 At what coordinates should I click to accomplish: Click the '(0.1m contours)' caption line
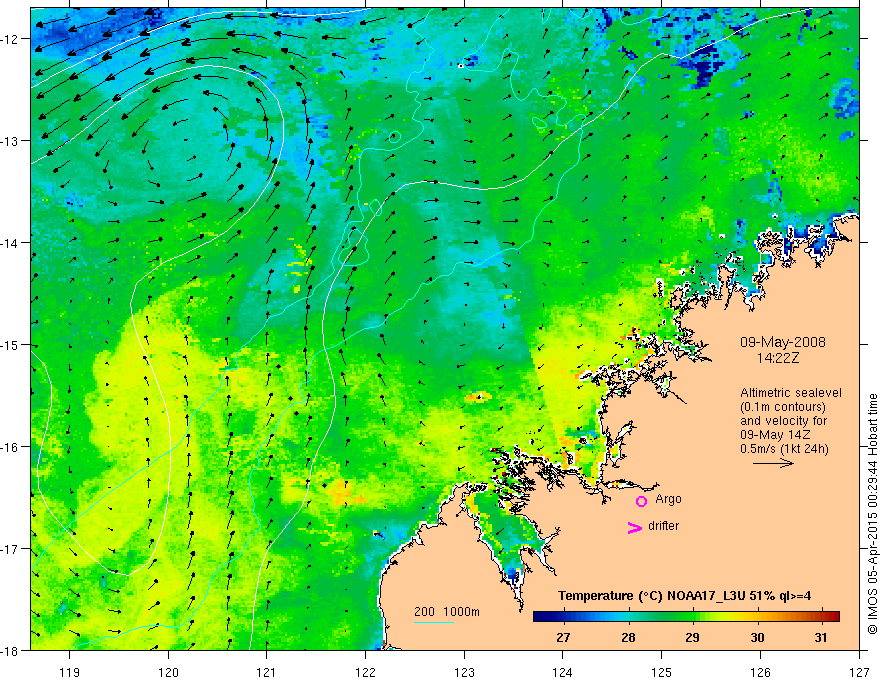[x=783, y=407]
